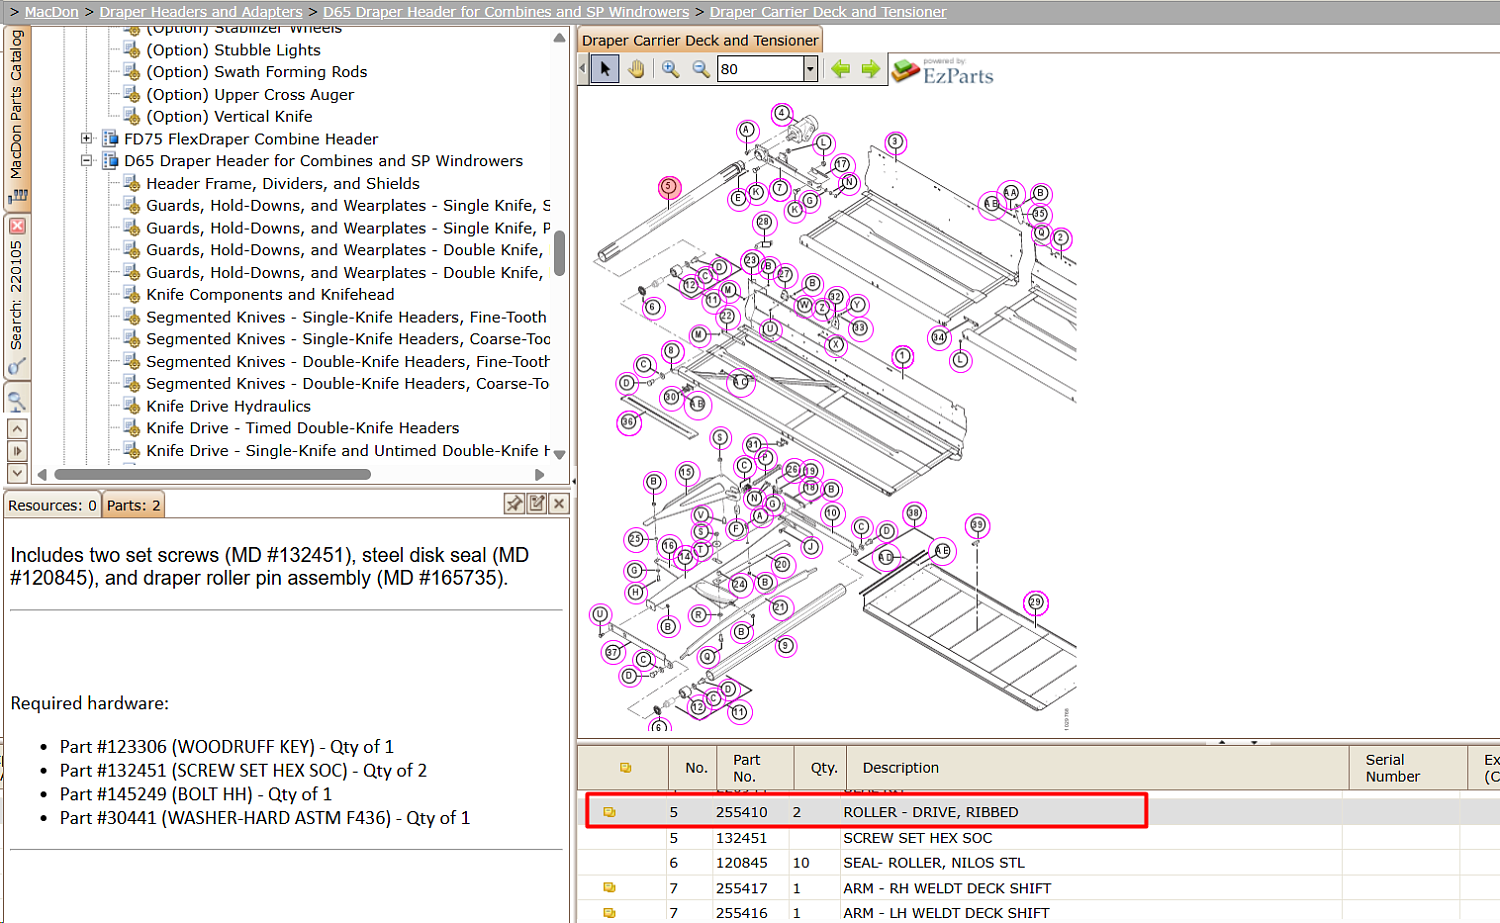Image resolution: width=1500 pixels, height=923 pixels.
Task: Switch to the Resources: 0 tab
Action: (x=52, y=505)
